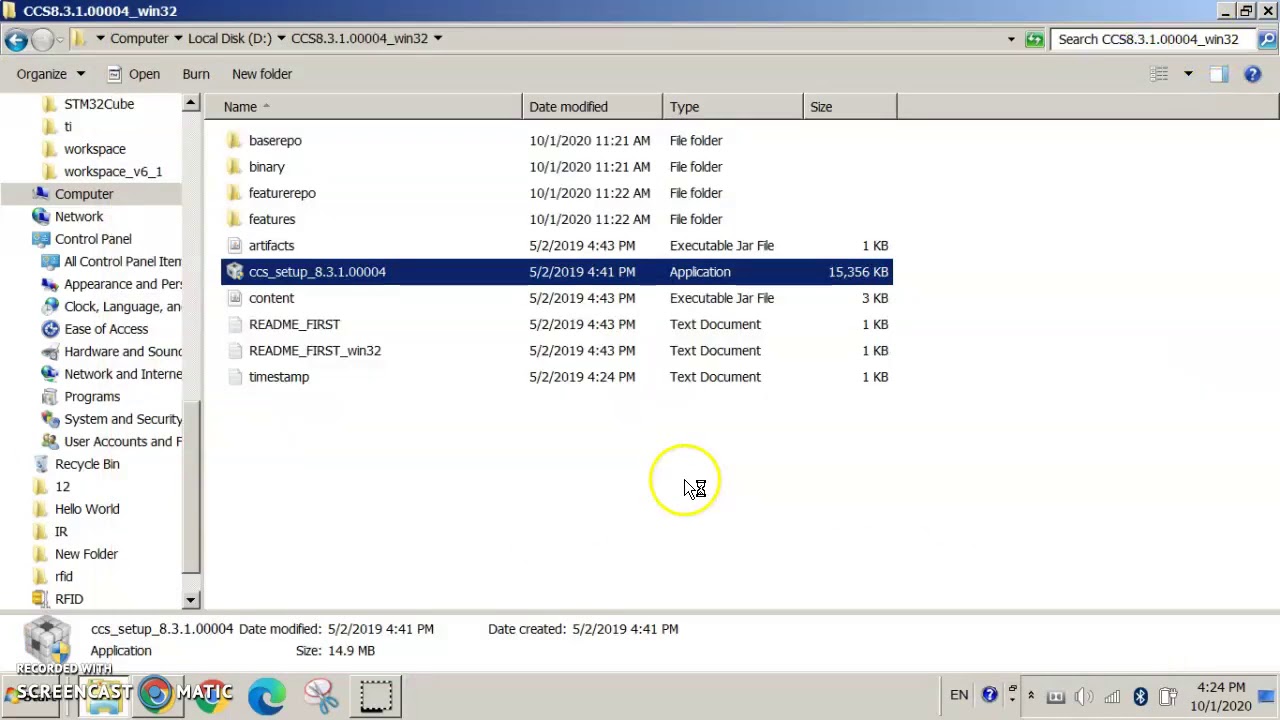Select the ccs_setup_8.3.1.00004 application icon

click(x=235, y=272)
